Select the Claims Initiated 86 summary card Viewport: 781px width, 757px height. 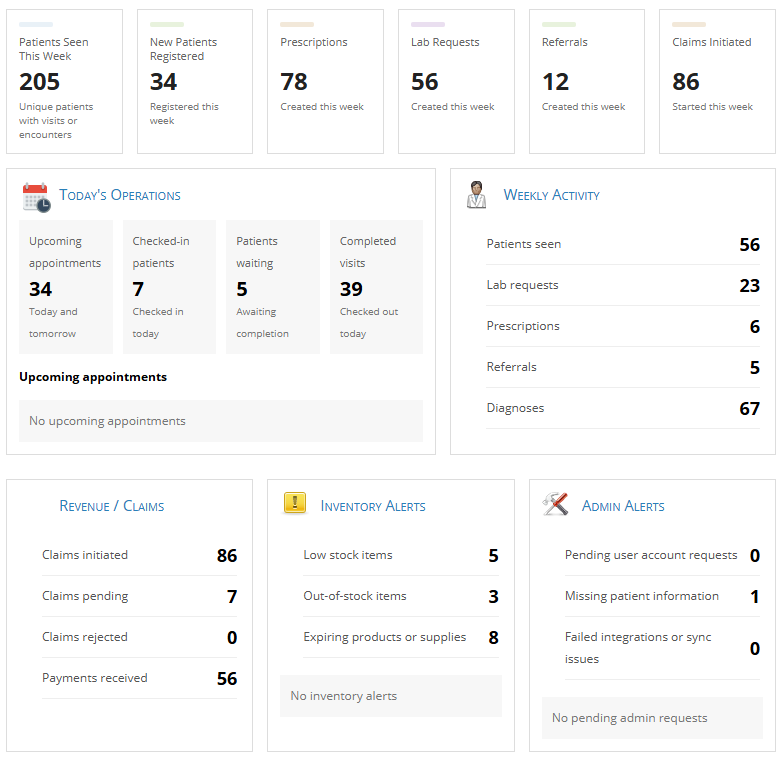pyautogui.click(x=717, y=82)
